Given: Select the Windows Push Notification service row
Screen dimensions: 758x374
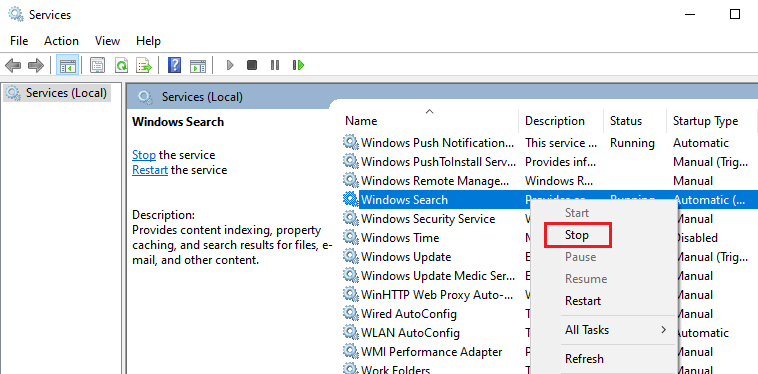Looking at the screenshot, I should click(x=550, y=143).
